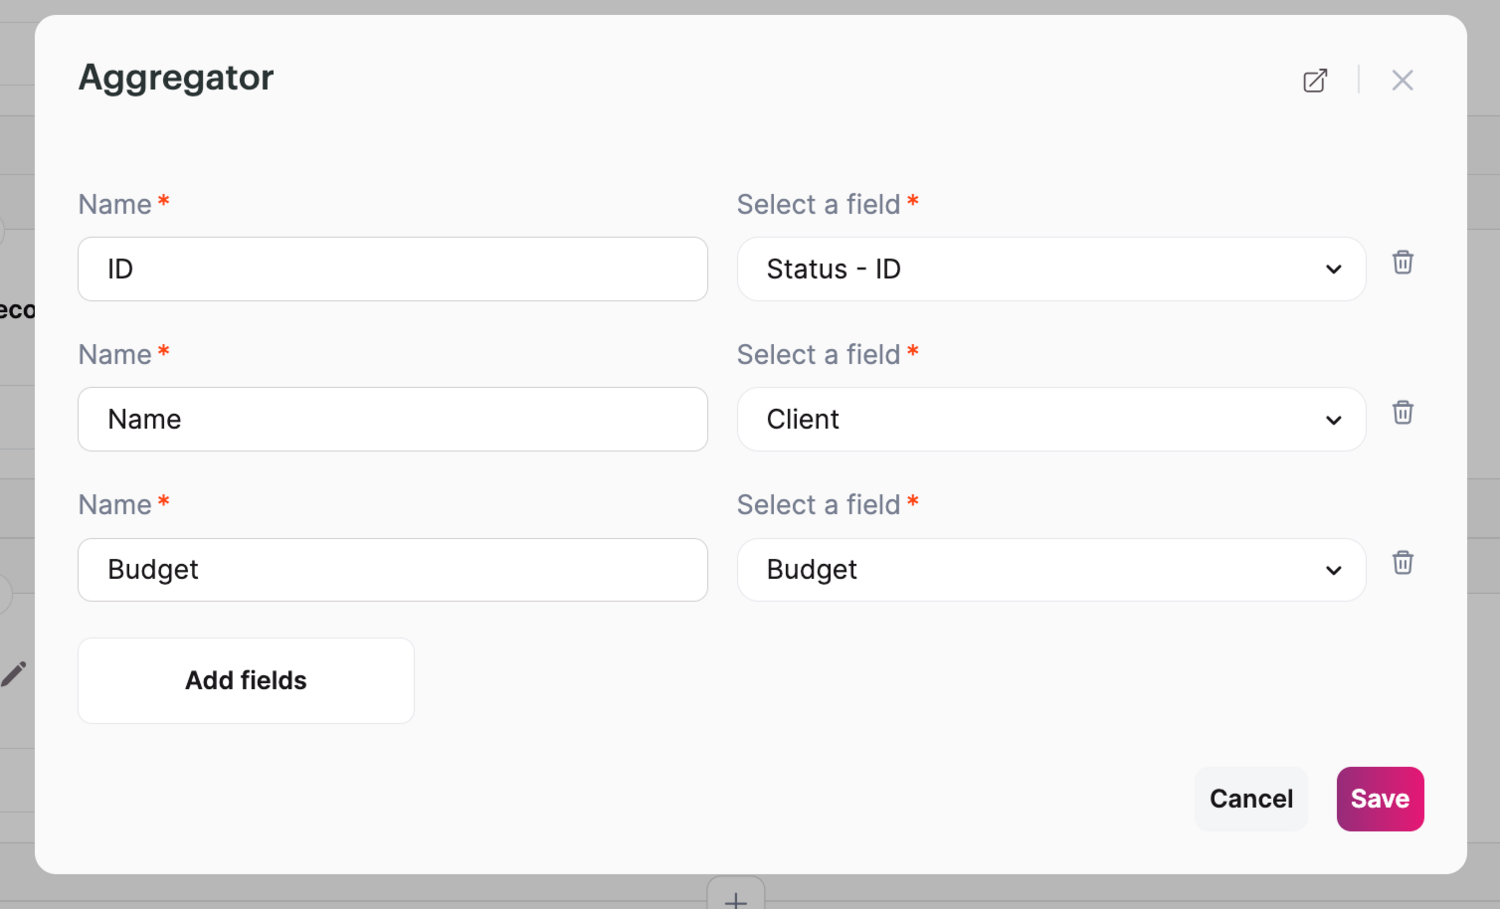Delete the ID aggregator field row

pyautogui.click(x=1402, y=262)
